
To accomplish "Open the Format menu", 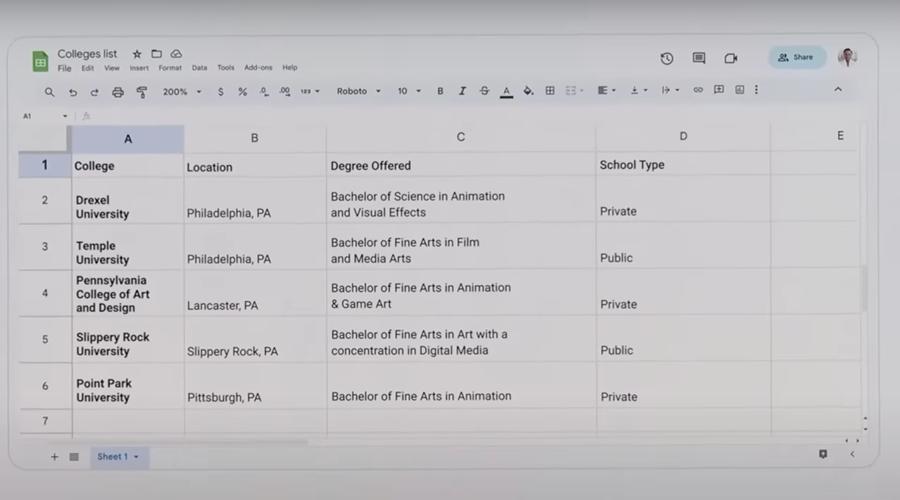I will click(170, 68).
